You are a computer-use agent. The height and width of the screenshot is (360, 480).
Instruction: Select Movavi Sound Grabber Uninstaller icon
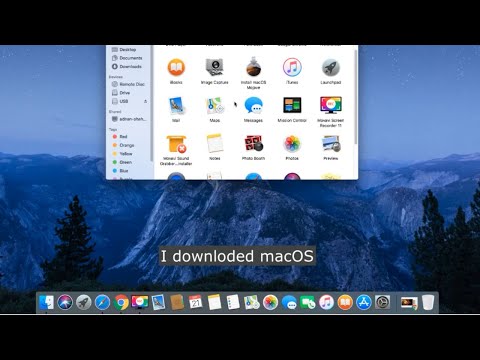(176, 144)
